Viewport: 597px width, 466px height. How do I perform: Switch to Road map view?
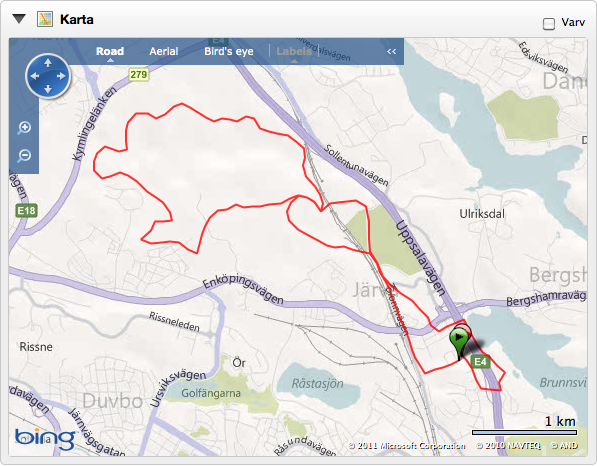[x=110, y=51]
